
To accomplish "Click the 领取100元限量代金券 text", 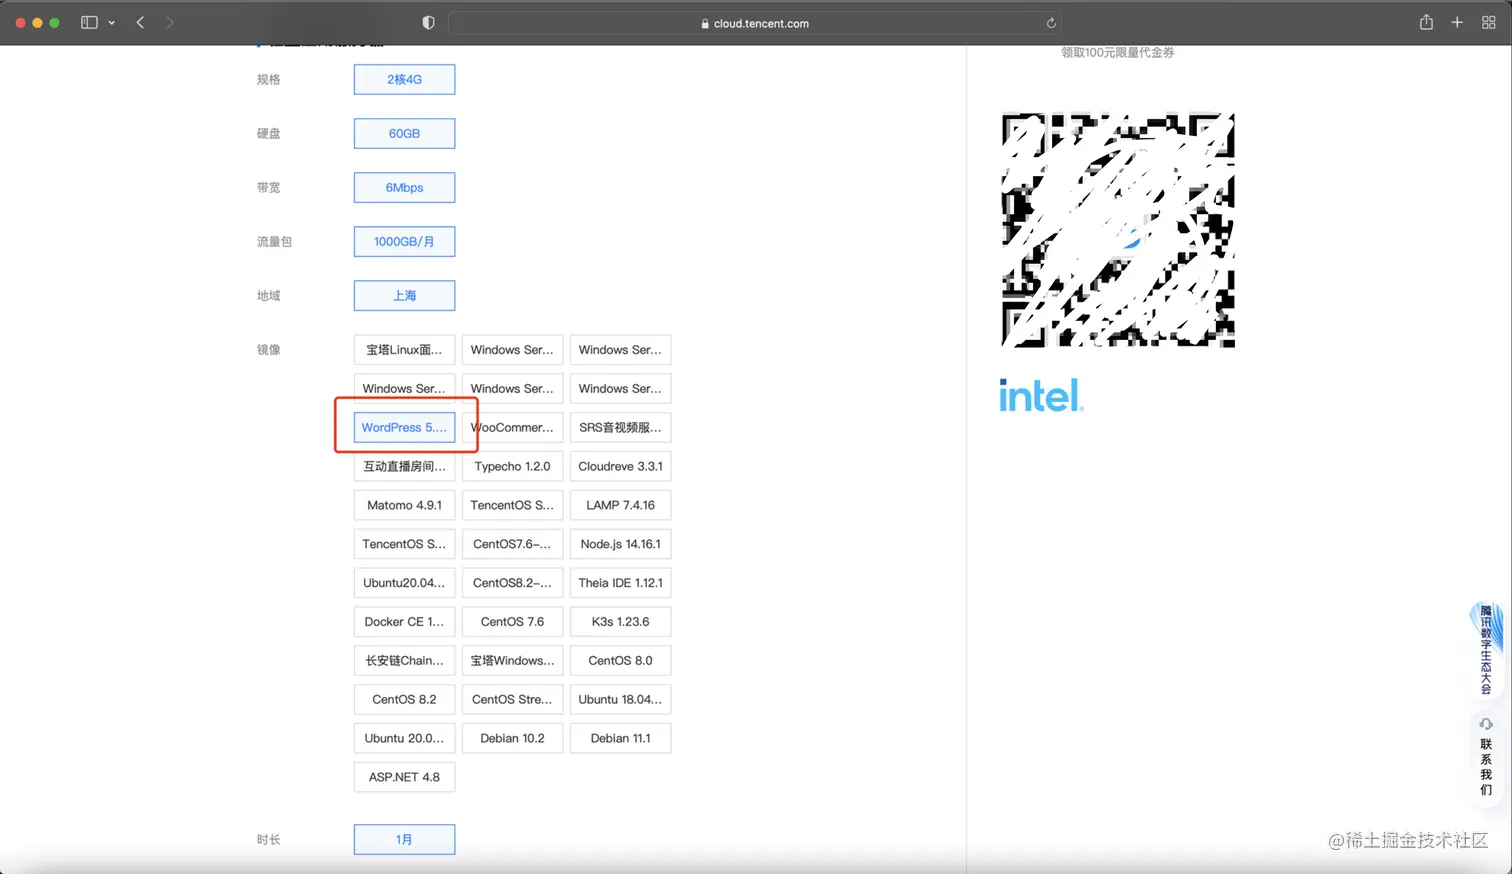I will [x=1118, y=52].
